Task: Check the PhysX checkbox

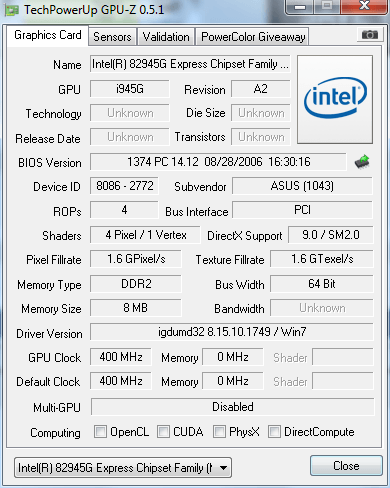Action: [219, 431]
